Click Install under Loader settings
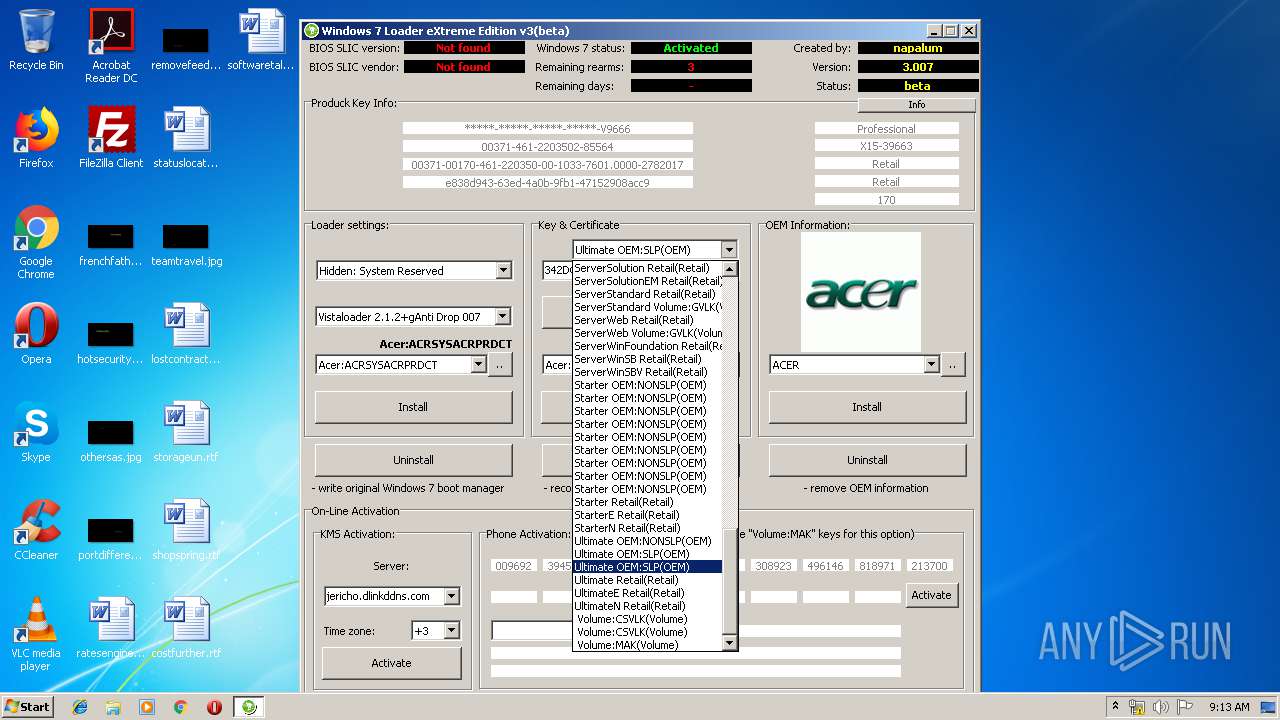The image size is (1280, 720). (413, 407)
